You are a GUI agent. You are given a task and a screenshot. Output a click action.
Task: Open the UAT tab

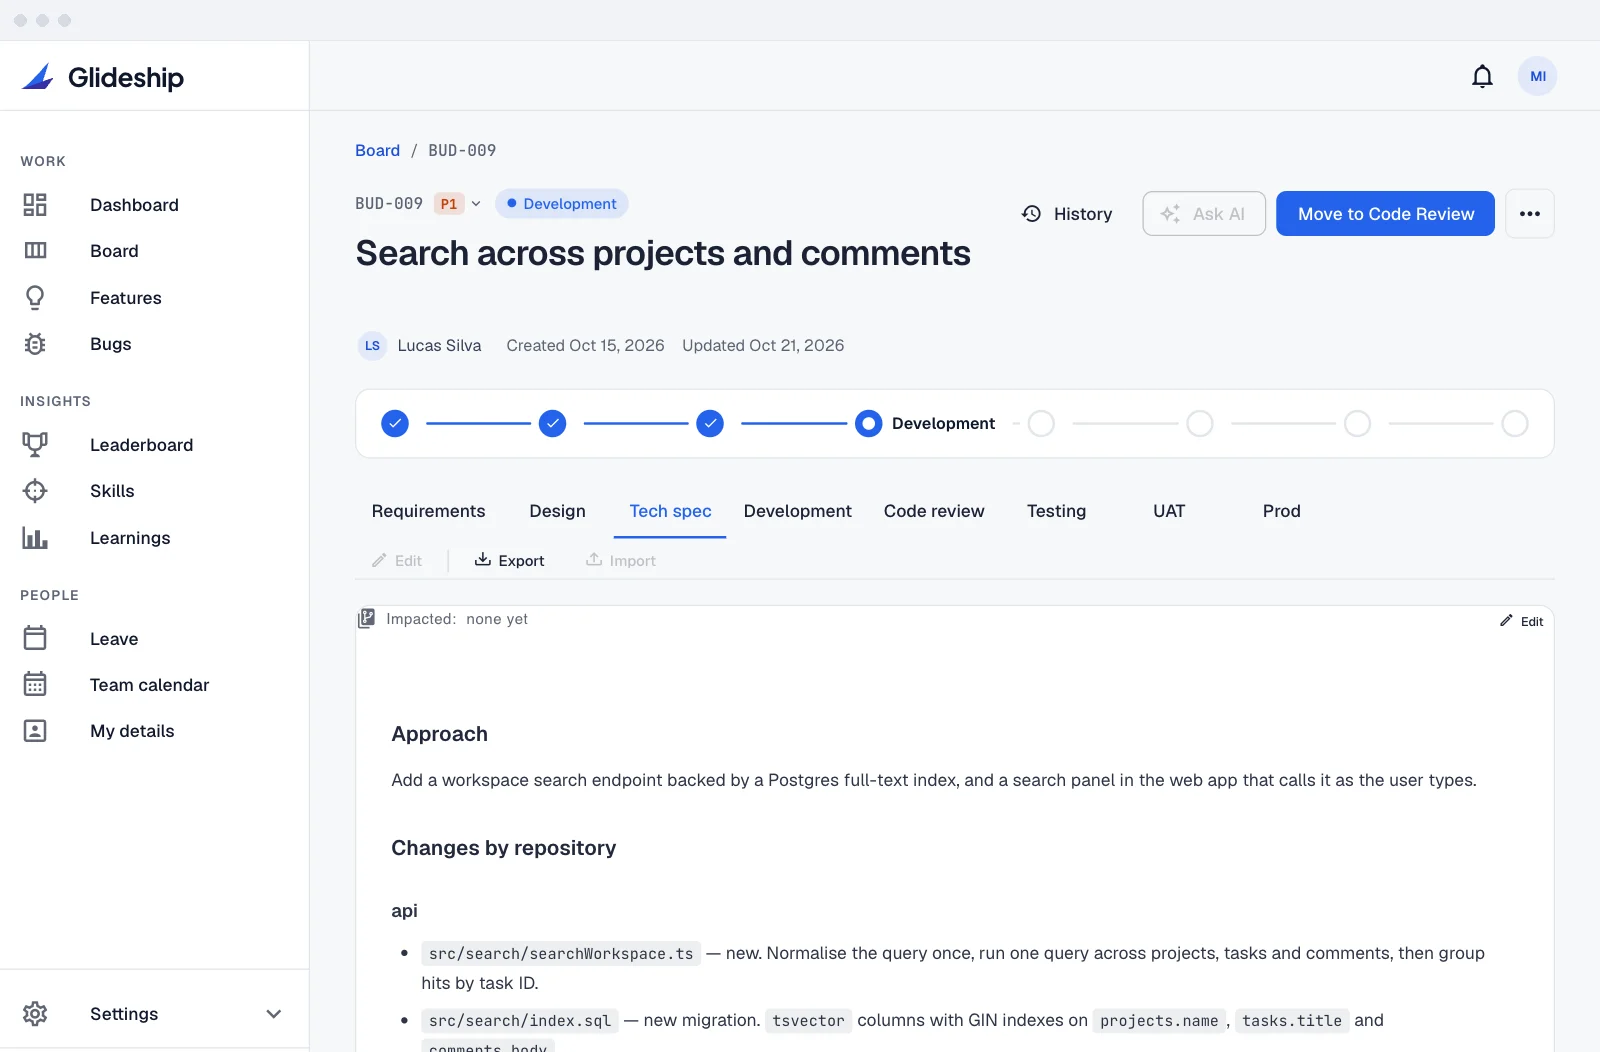pyautogui.click(x=1168, y=511)
